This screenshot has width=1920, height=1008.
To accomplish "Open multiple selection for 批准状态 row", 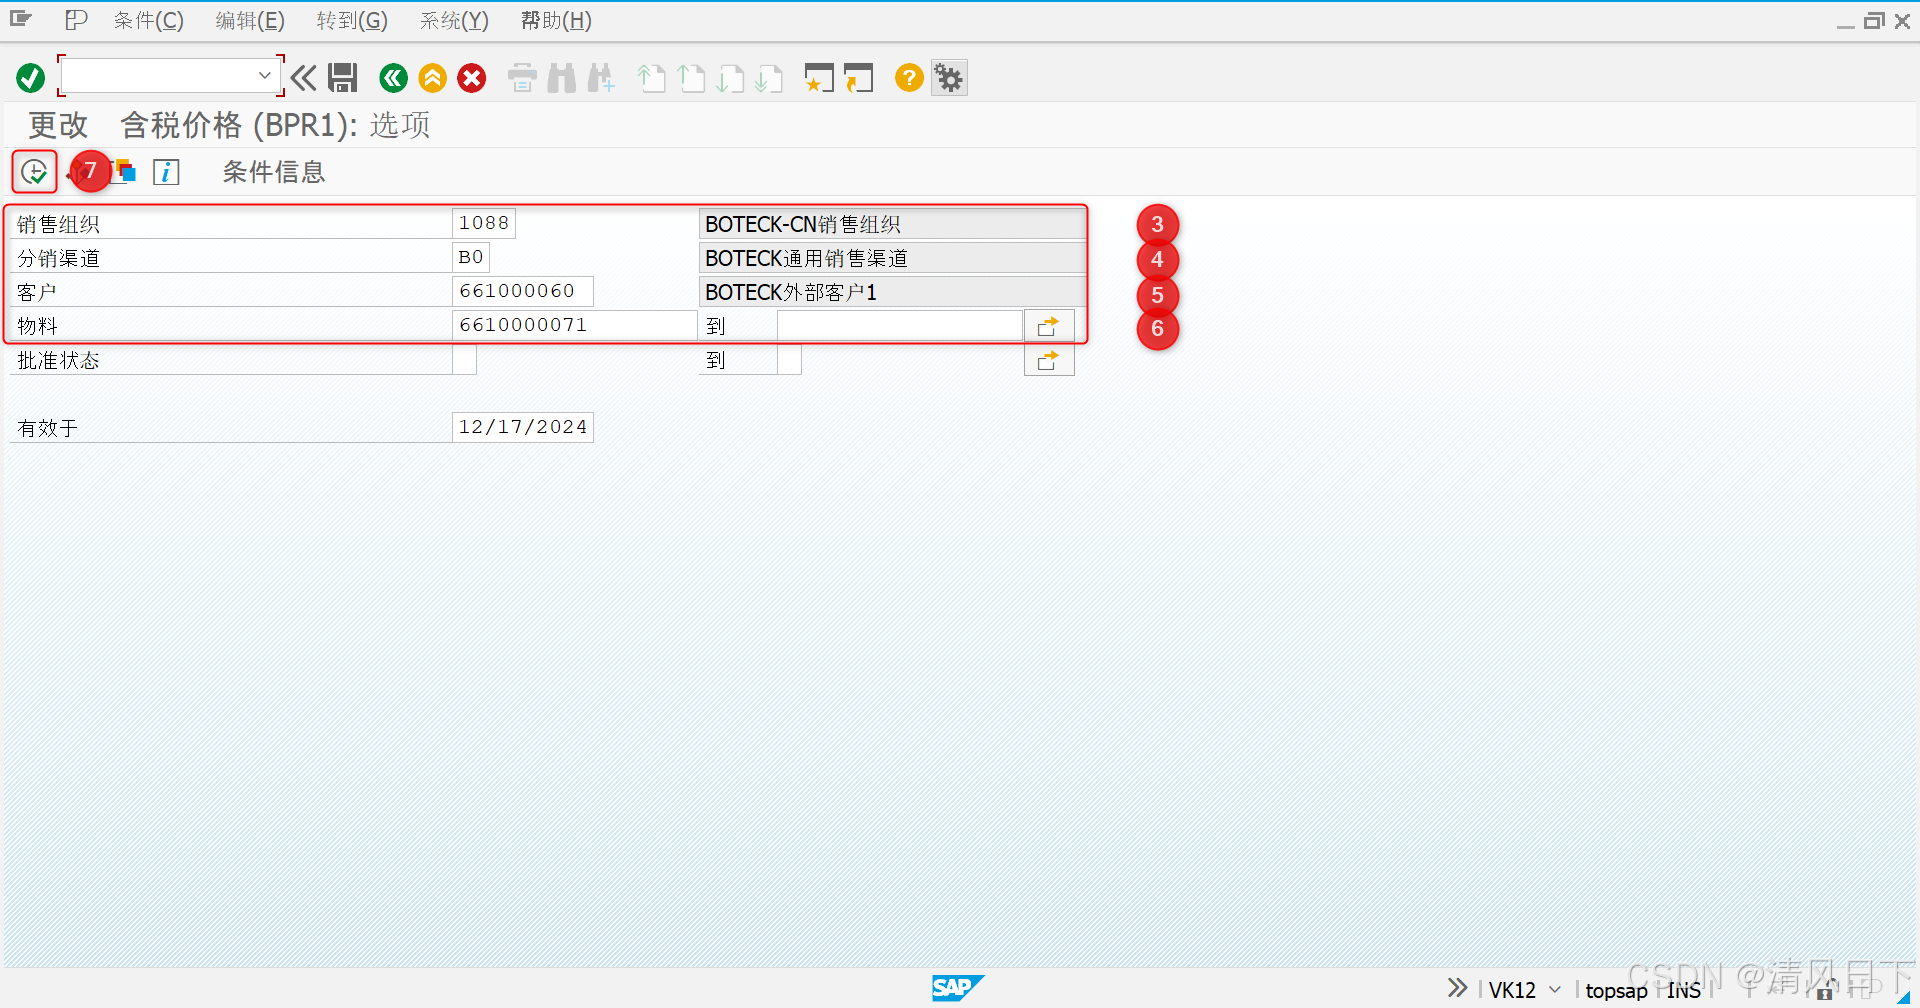I will 1049,360.
